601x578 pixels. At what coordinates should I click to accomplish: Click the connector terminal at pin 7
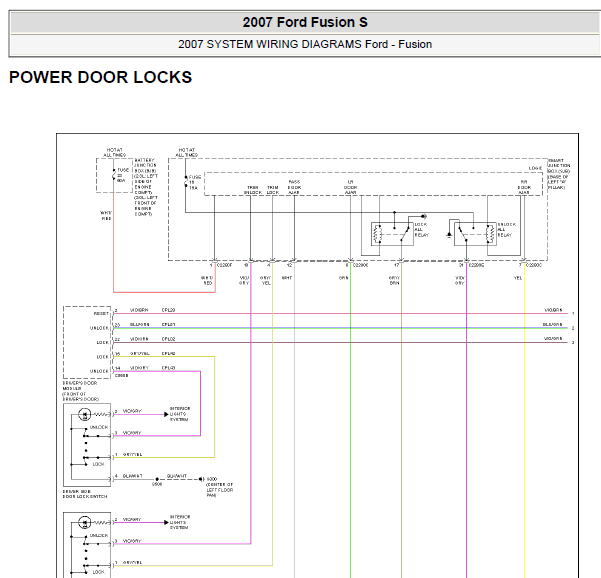(x=524, y=260)
